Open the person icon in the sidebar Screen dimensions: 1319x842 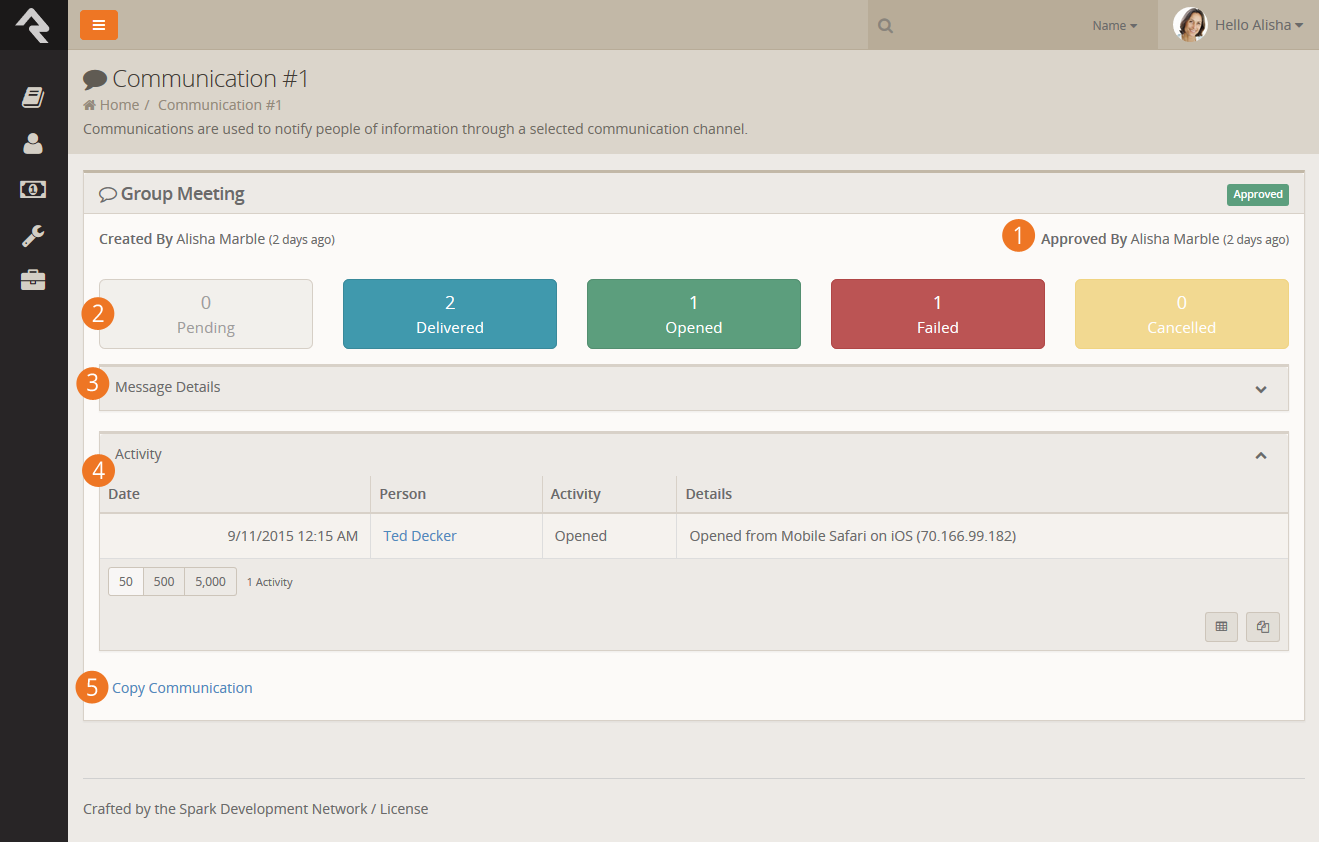33,143
